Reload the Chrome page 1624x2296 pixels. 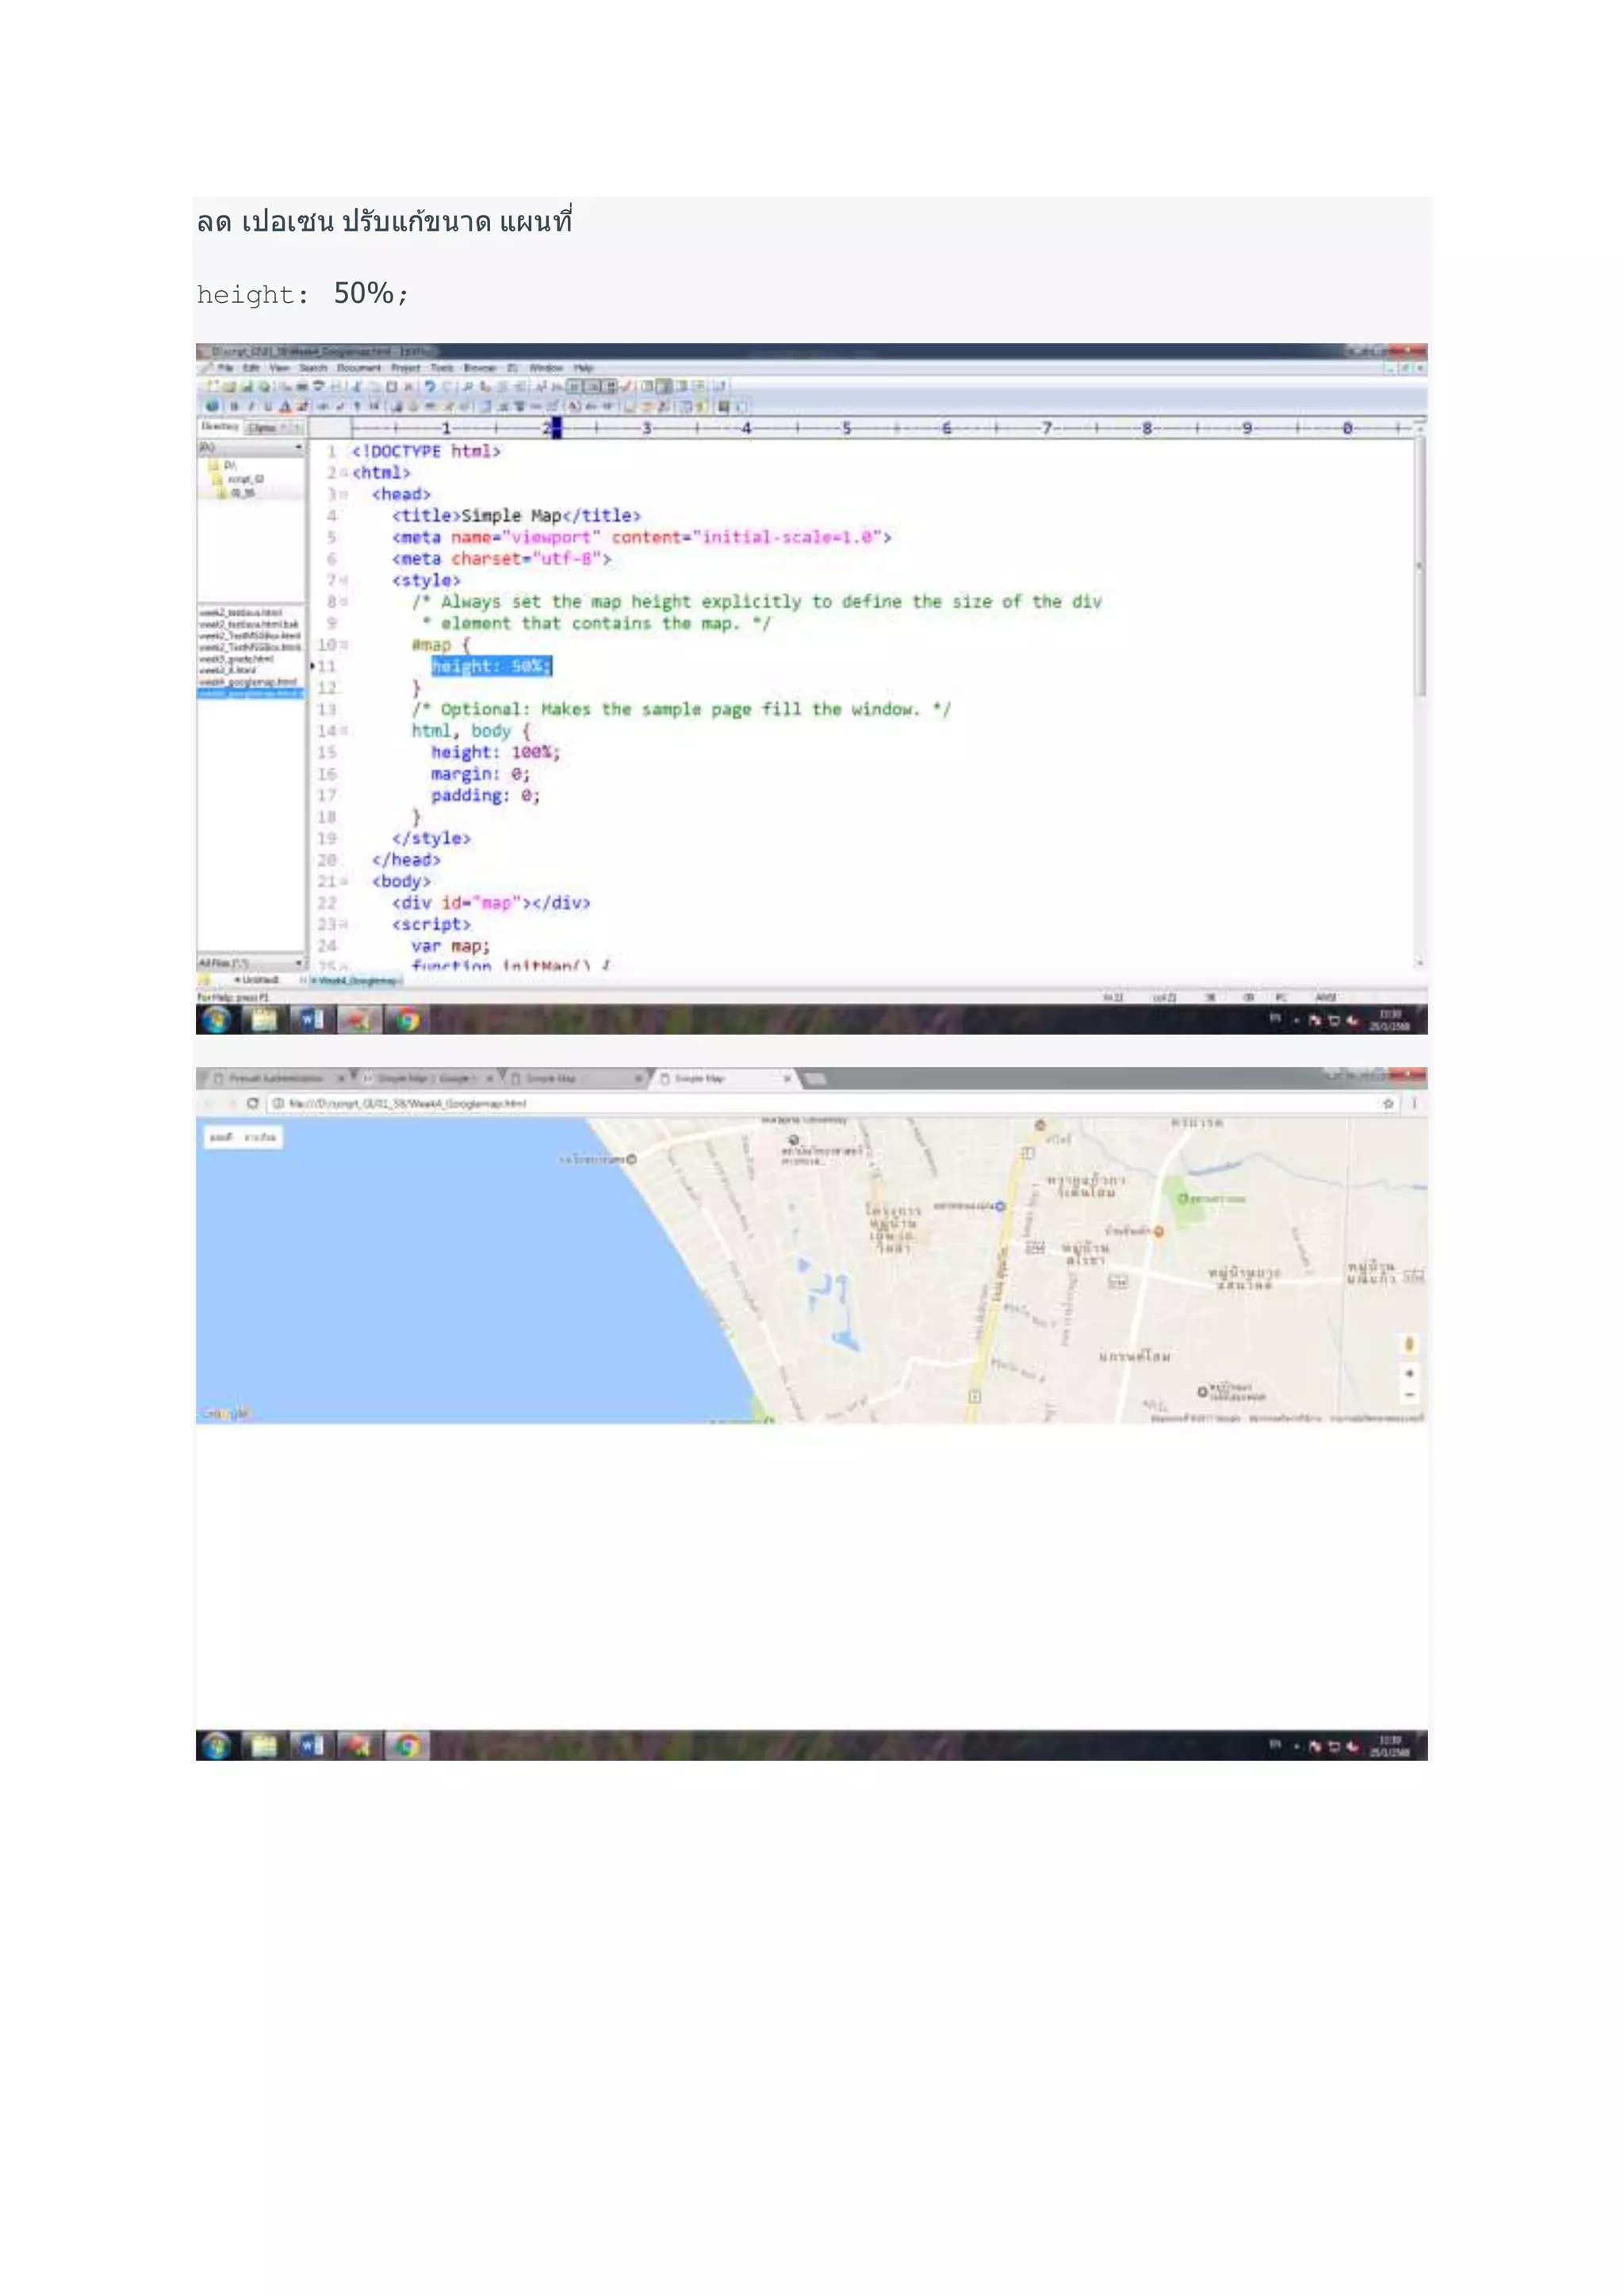click(x=253, y=1103)
